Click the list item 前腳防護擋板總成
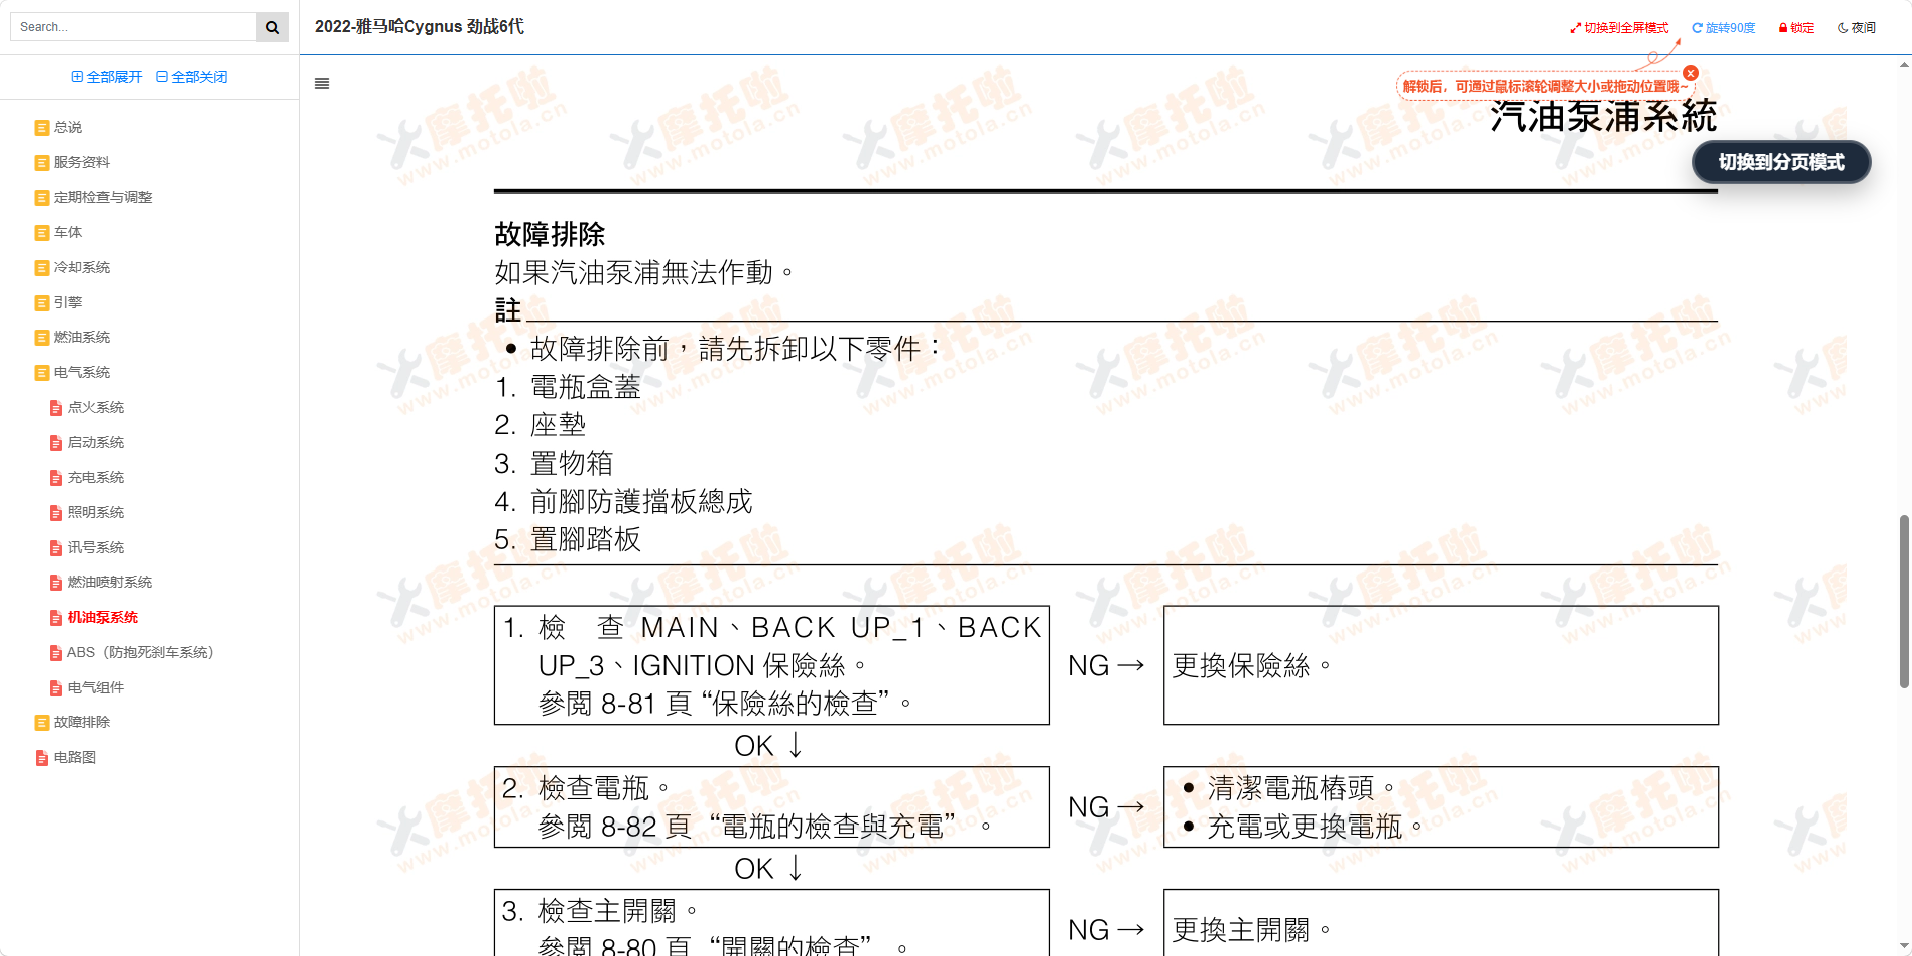The height and width of the screenshot is (956, 1912). 641,502
